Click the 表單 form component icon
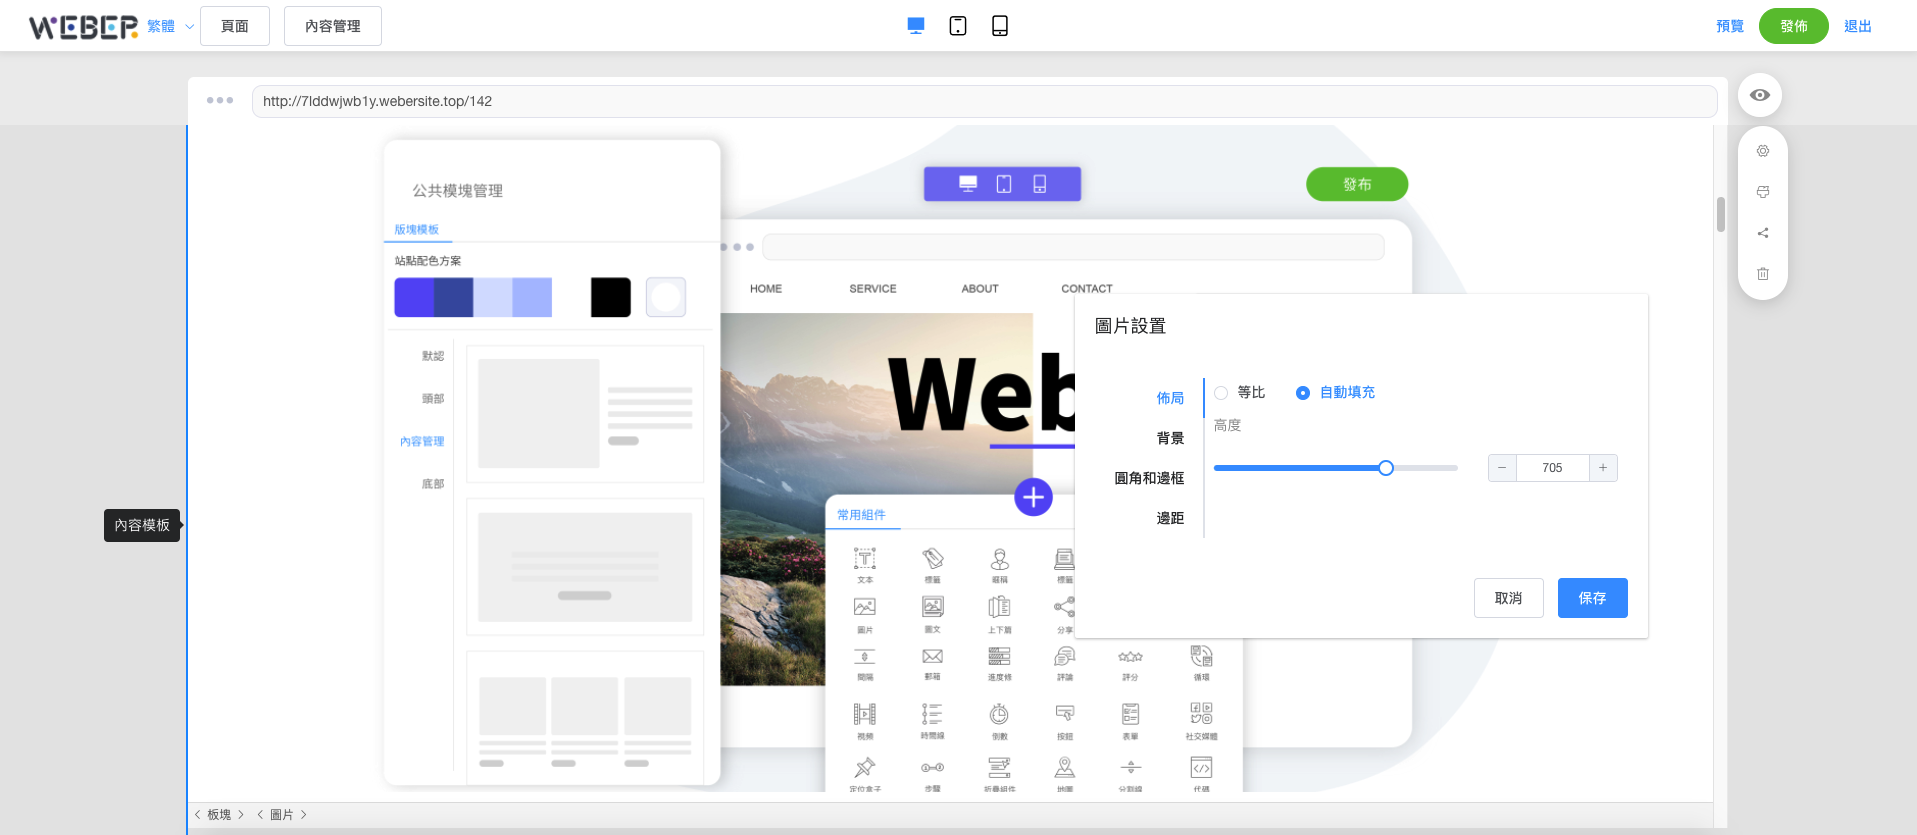This screenshot has height=835, width=1917. (x=1131, y=714)
